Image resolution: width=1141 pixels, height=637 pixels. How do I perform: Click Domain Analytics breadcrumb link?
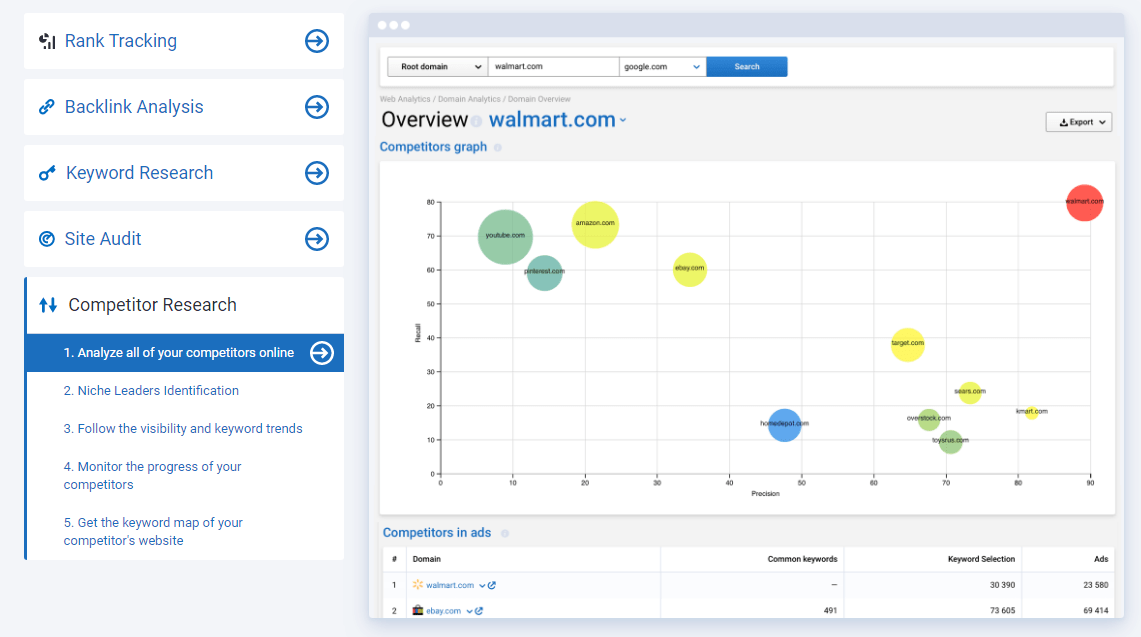tap(469, 99)
